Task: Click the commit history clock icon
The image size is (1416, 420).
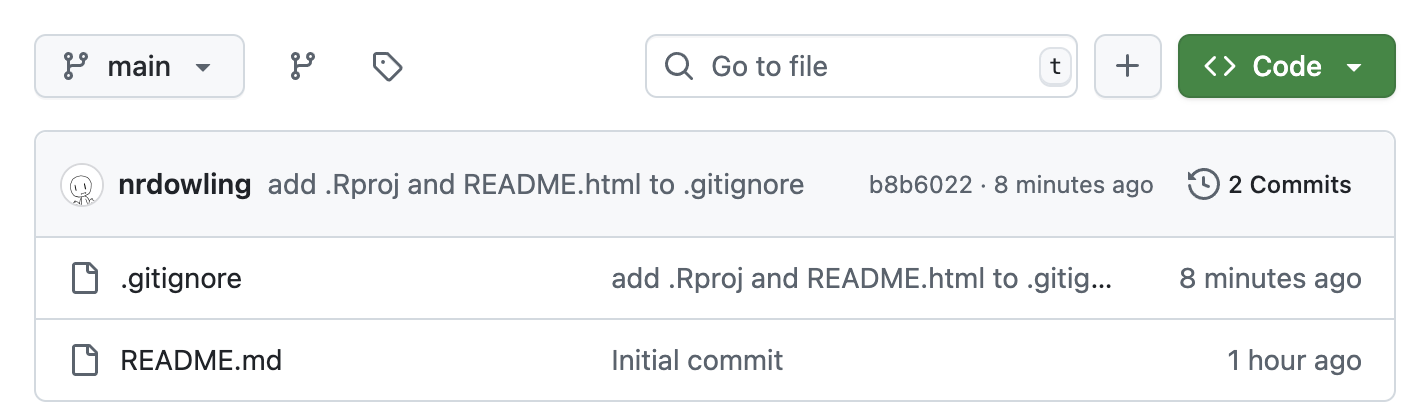Action: (x=1203, y=185)
